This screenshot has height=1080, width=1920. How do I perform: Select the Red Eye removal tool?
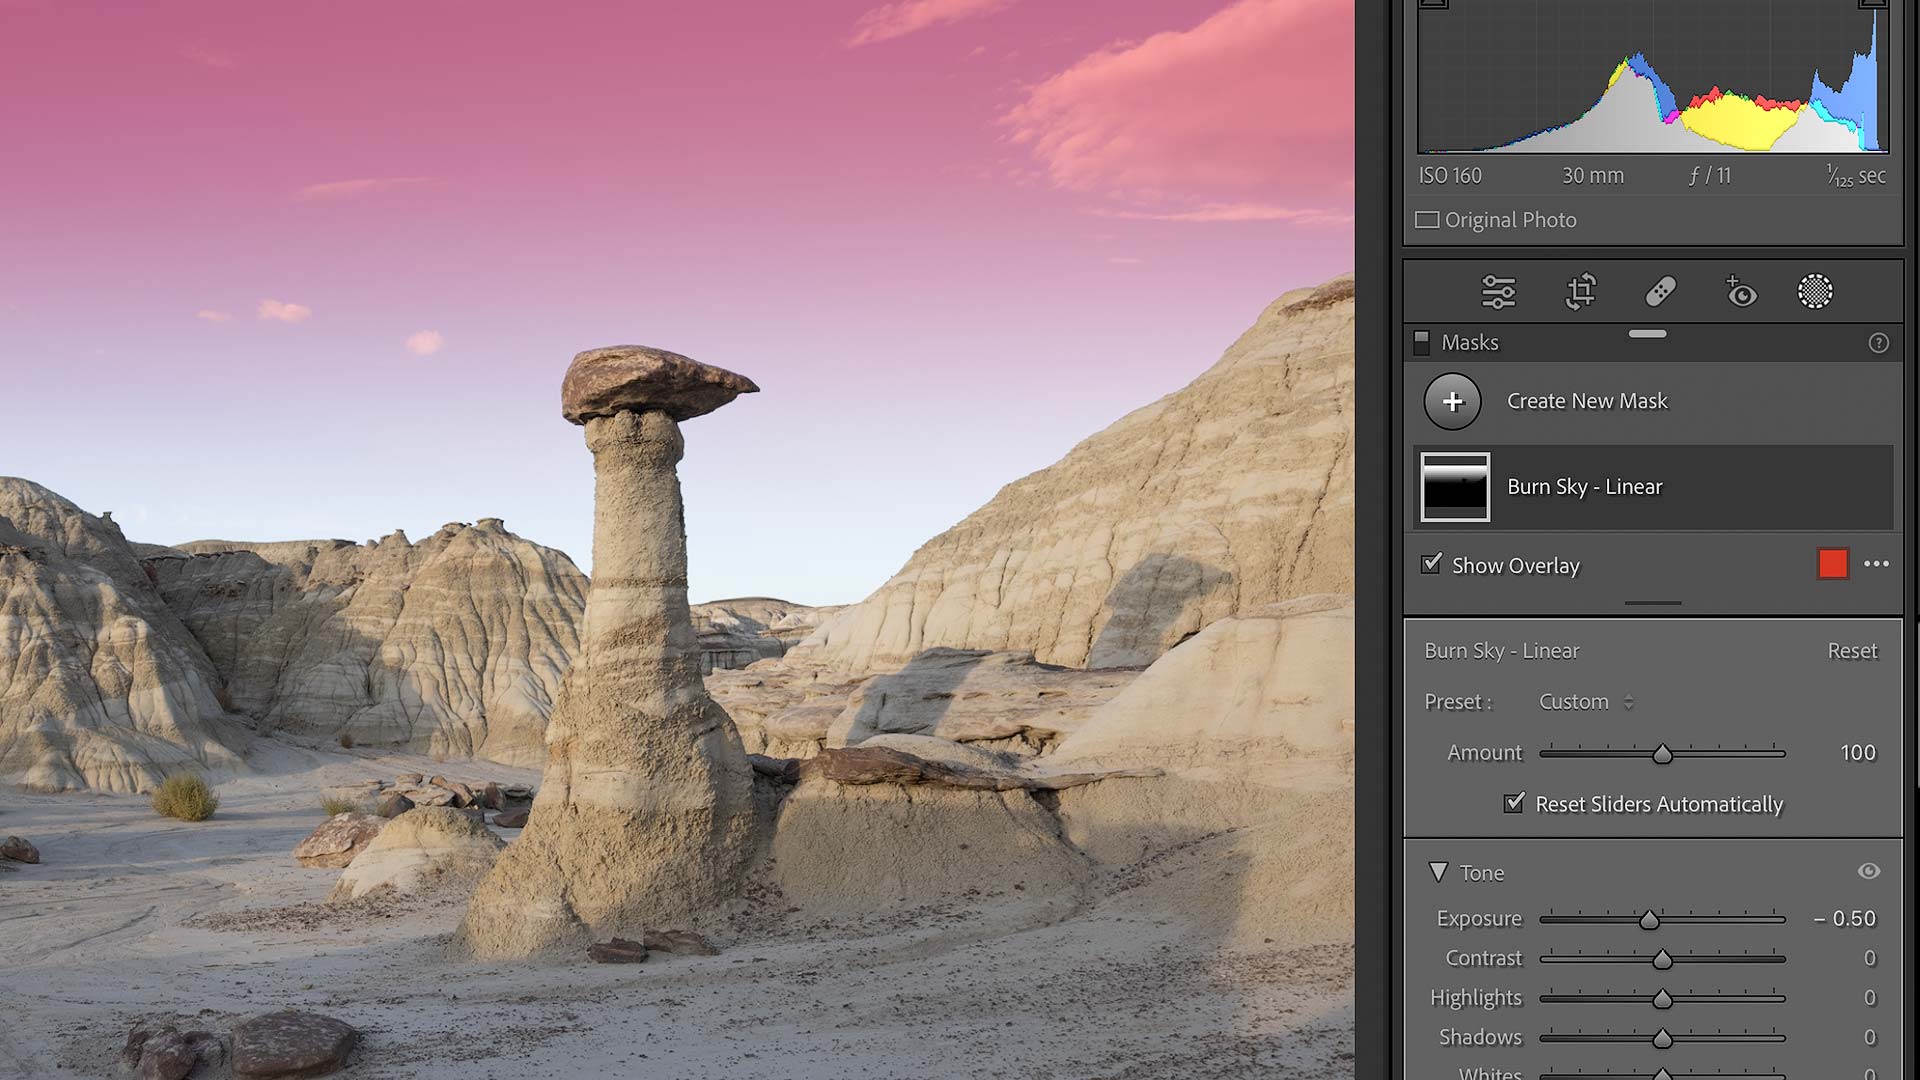[x=1740, y=291]
